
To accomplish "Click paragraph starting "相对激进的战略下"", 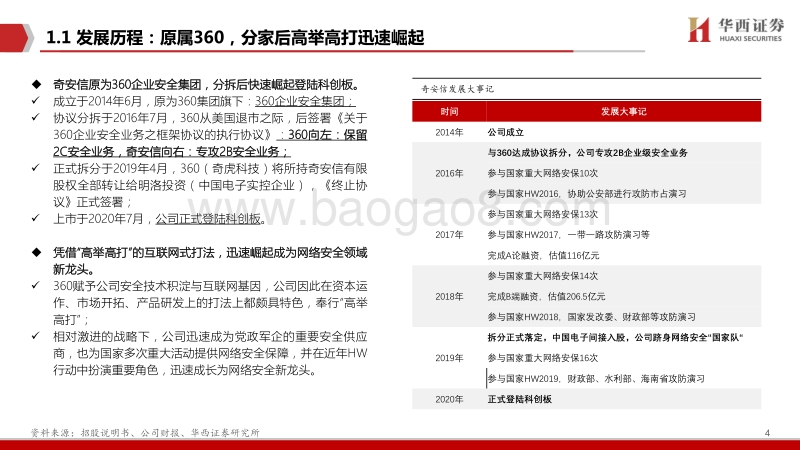I will (x=210, y=354).
